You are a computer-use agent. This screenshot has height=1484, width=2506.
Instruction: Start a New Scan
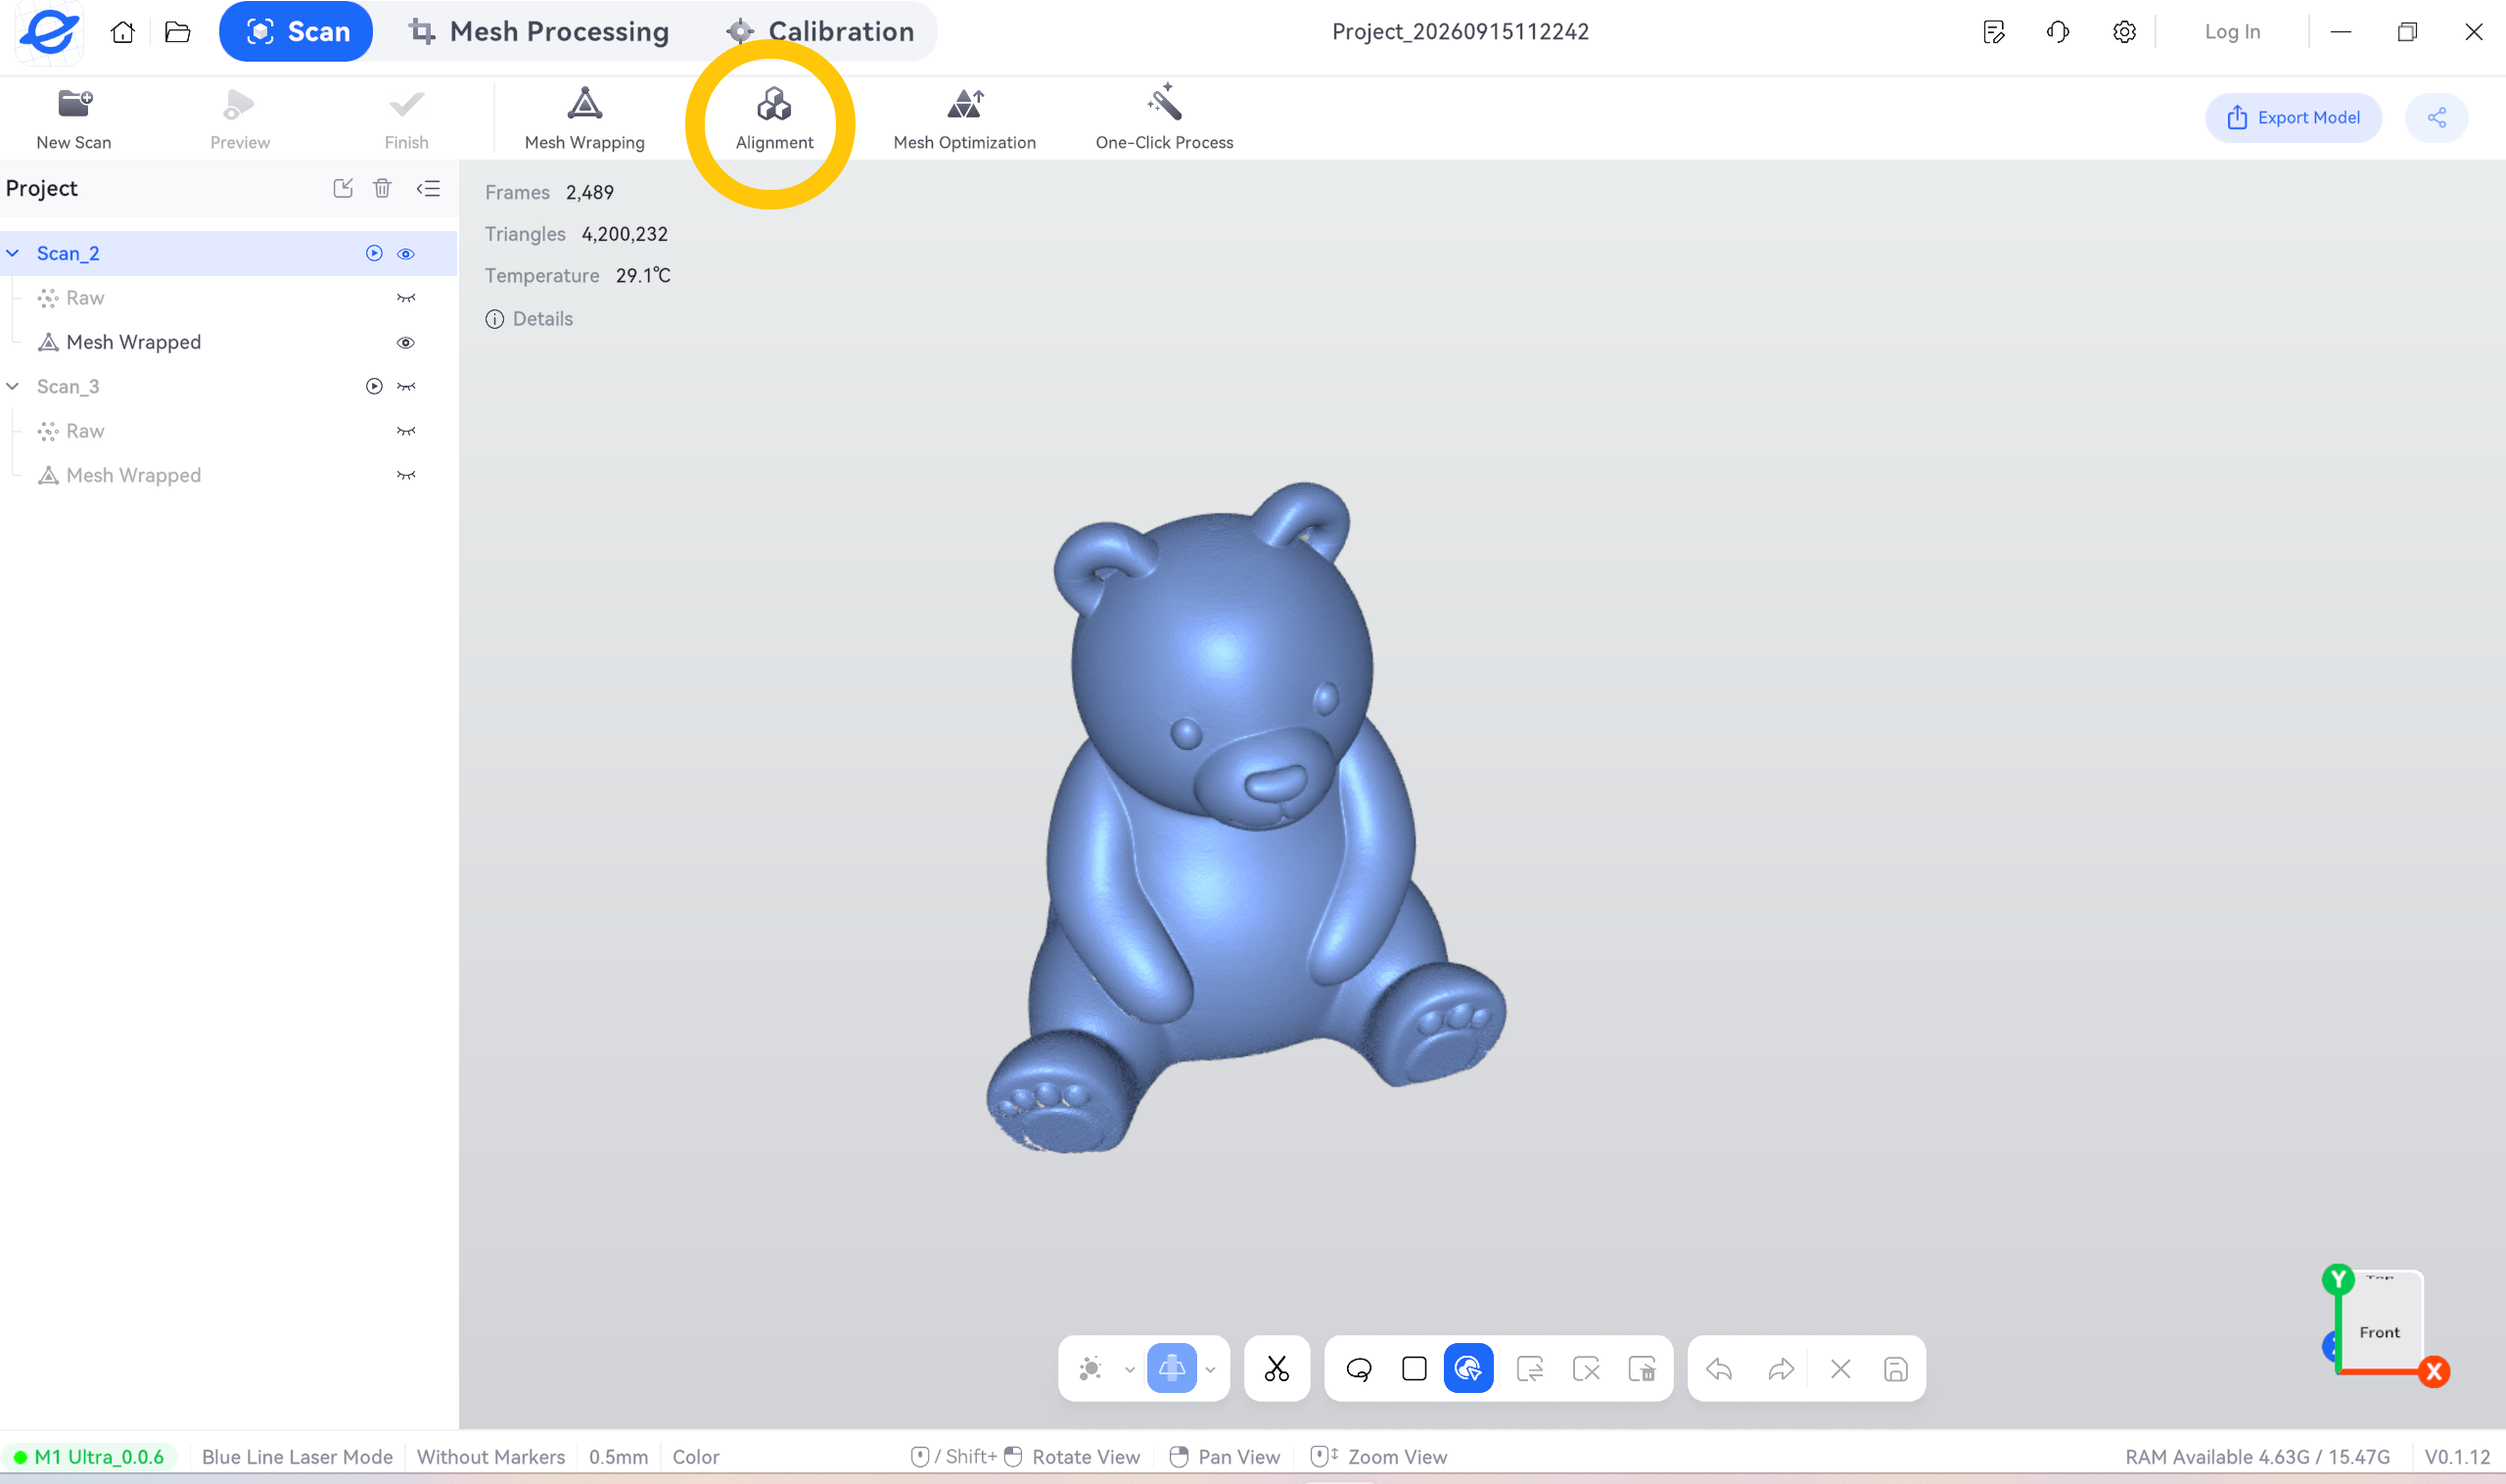[x=74, y=119]
